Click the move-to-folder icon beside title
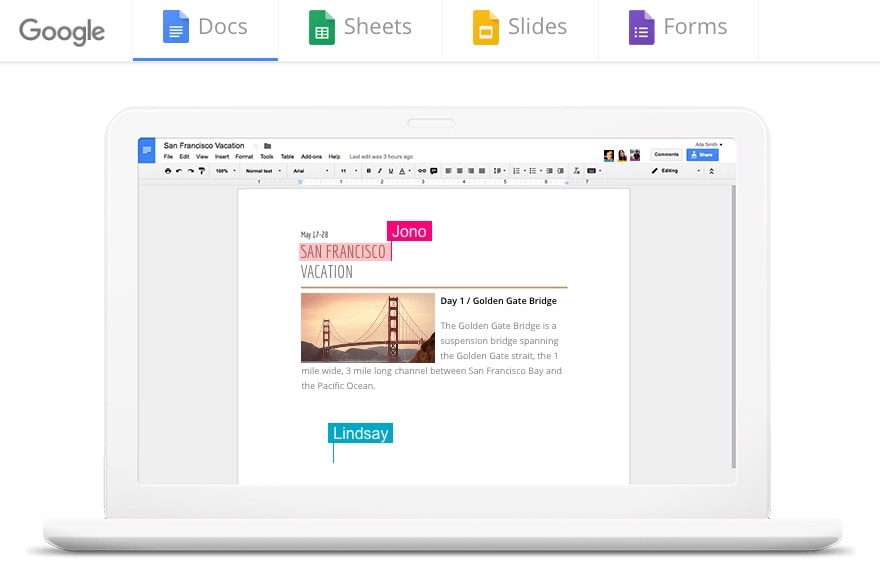880x585 pixels. [x=268, y=146]
